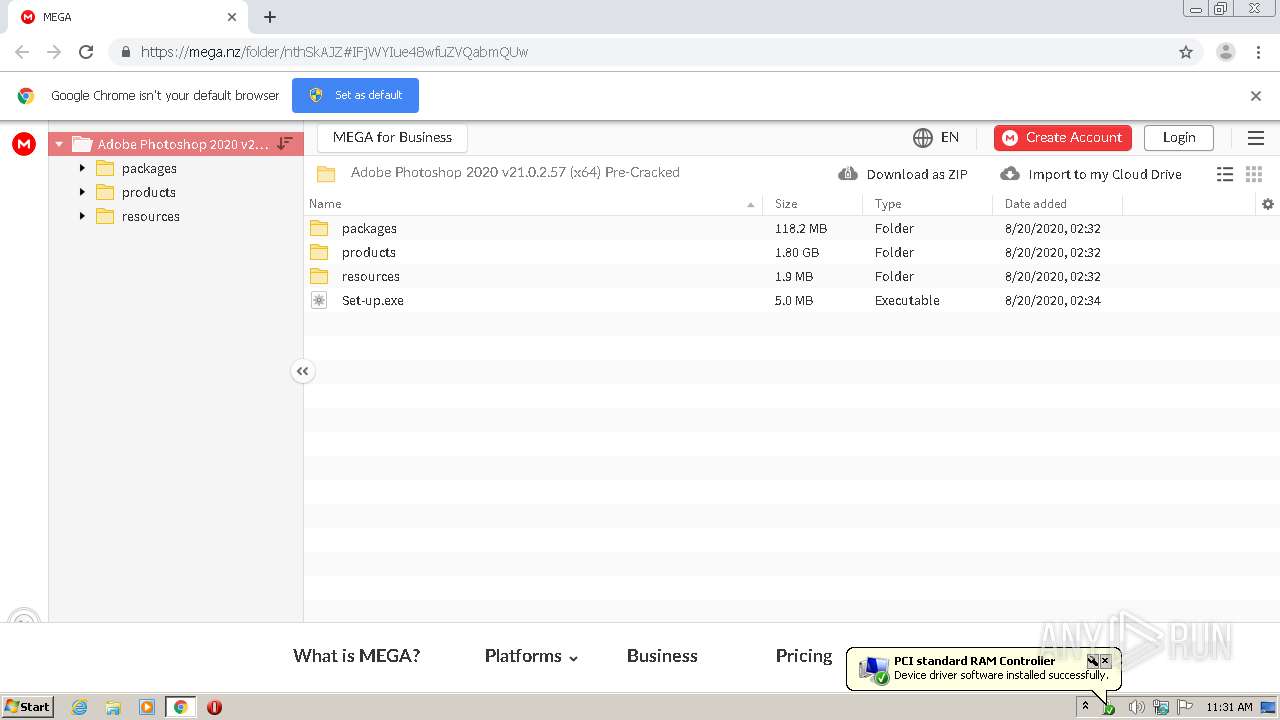Expand the resources tree node
Image resolution: width=1280 pixels, height=720 pixels.
coord(82,216)
